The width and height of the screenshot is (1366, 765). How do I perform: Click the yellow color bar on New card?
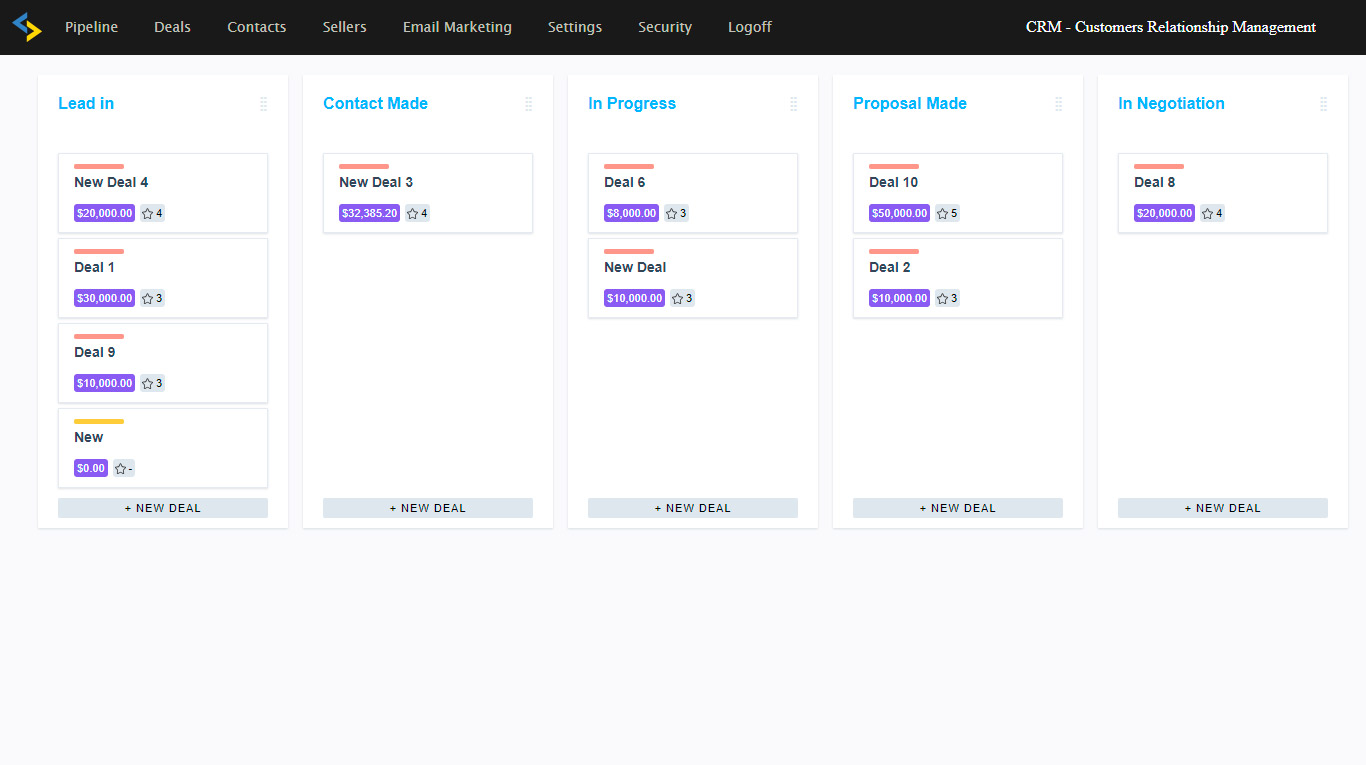(x=99, y=421)
